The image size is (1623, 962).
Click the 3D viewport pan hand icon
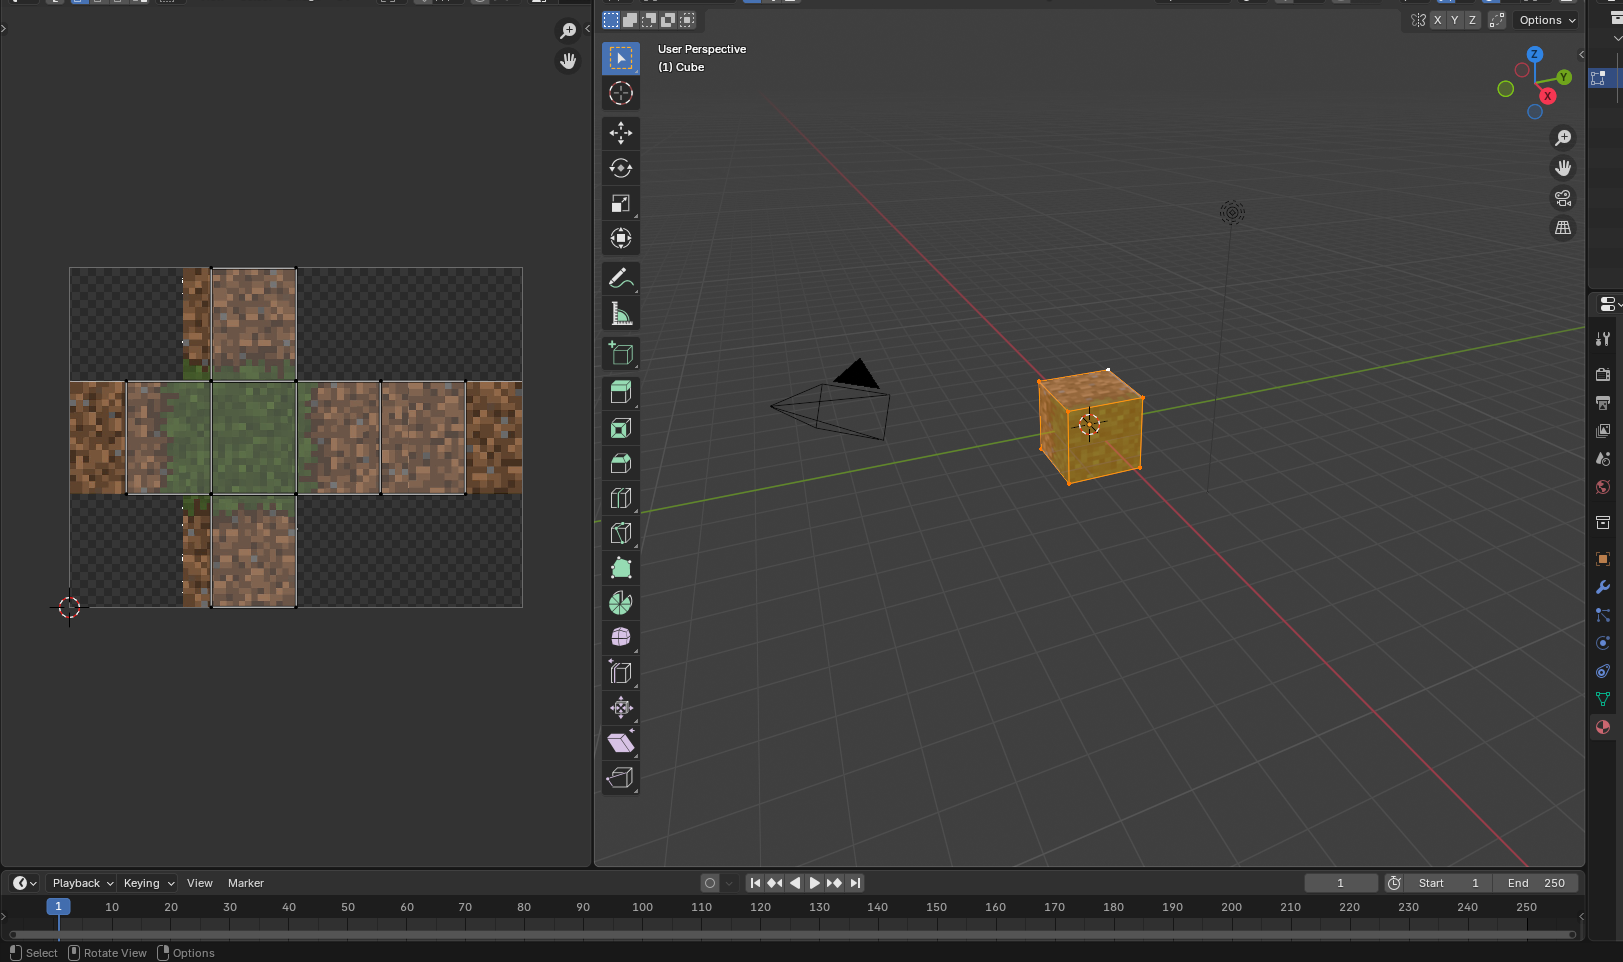click(x=1563, y=168)
